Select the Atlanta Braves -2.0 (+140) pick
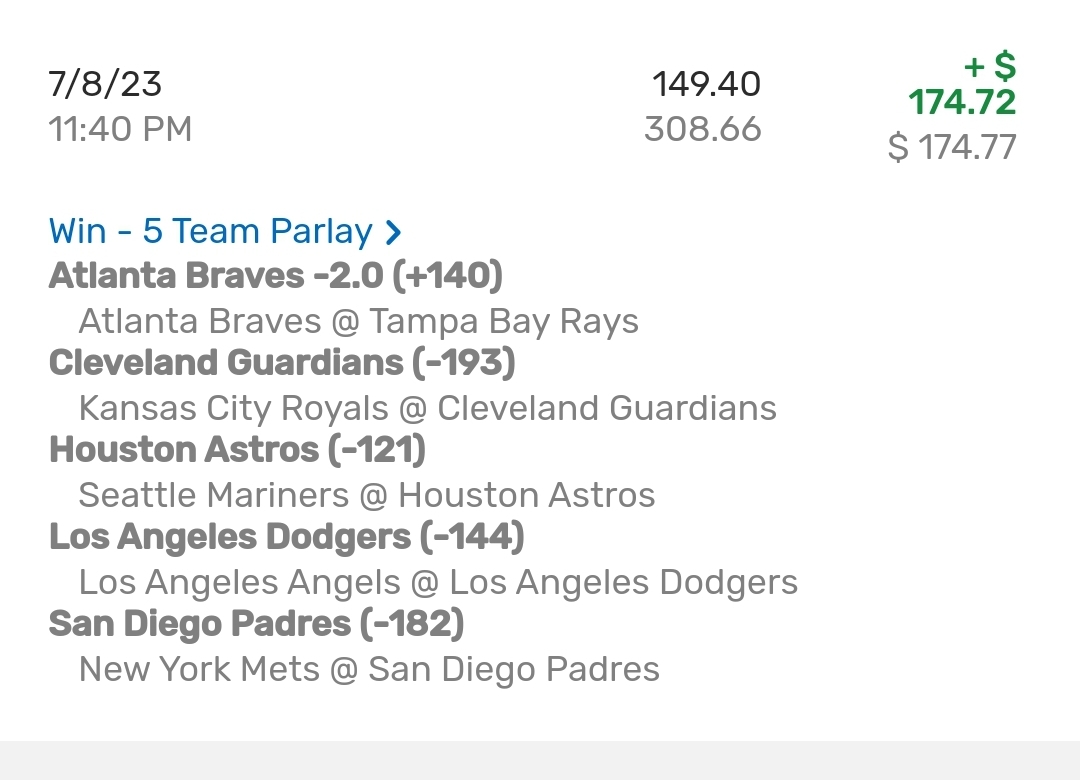The width and height of the screenshot is (1080, 780). click(276, 275)
